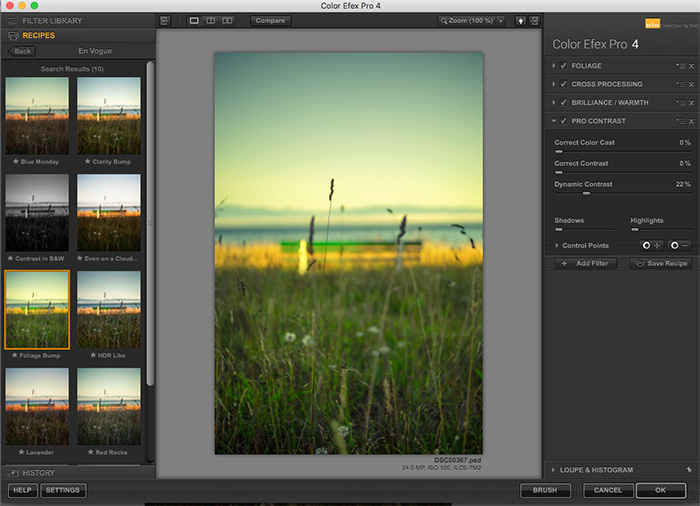Disable the Cross Processing filter checkbox
Screen dimensions: 700x506
coord(564,84)
